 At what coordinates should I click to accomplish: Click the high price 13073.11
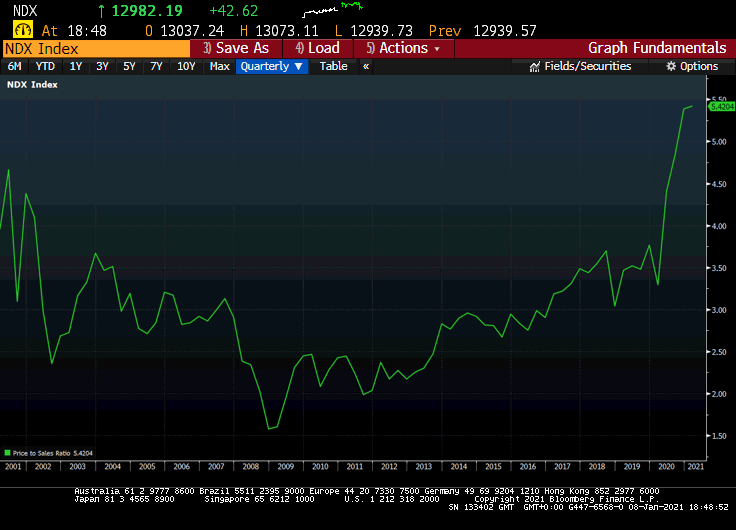[x=287, y=31]
